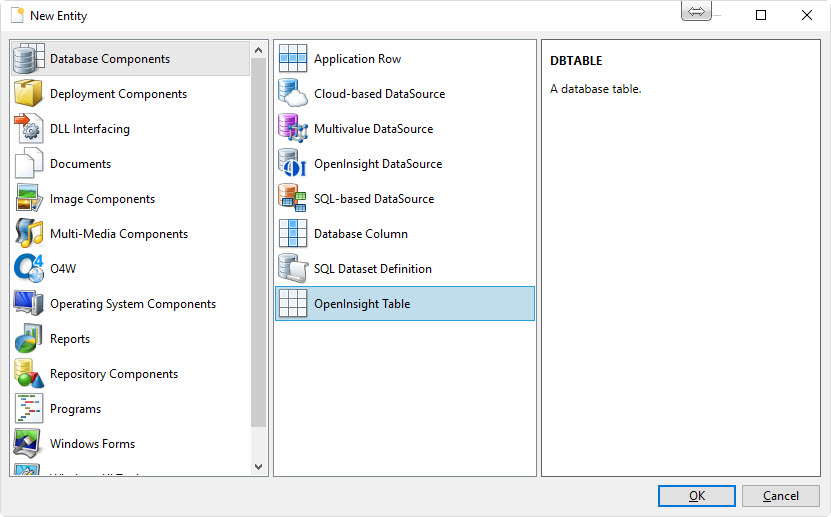
Task: Select the Reports category label
Action: click(x=70, y=338)
